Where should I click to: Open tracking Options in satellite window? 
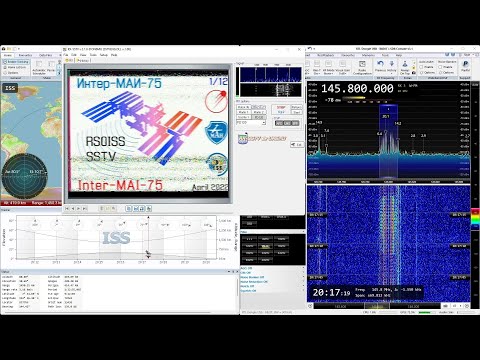pyautogui.click(x=11, y=72)
